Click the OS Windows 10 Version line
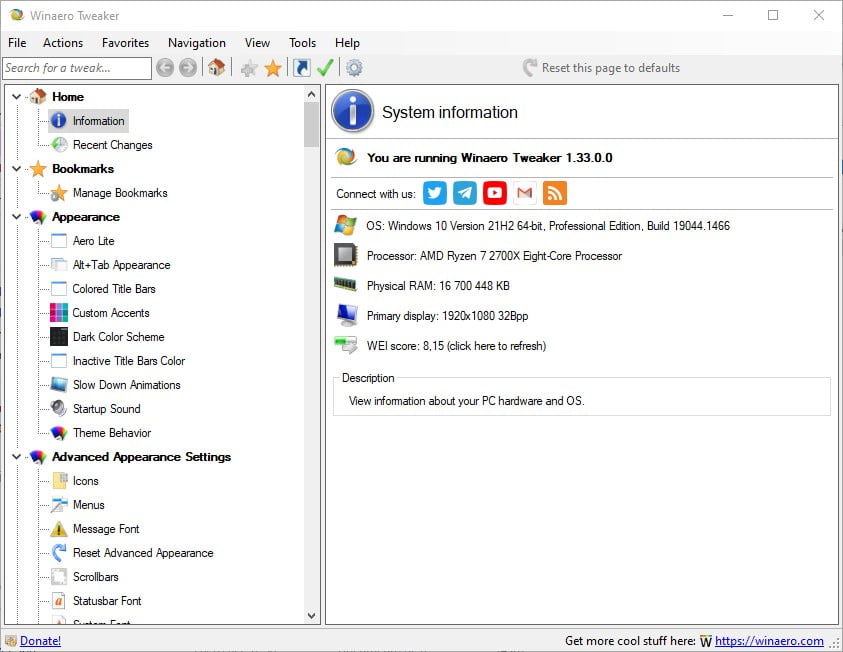Image resolution: width=843 pixels, height=652 pixels. coord(548,226)
